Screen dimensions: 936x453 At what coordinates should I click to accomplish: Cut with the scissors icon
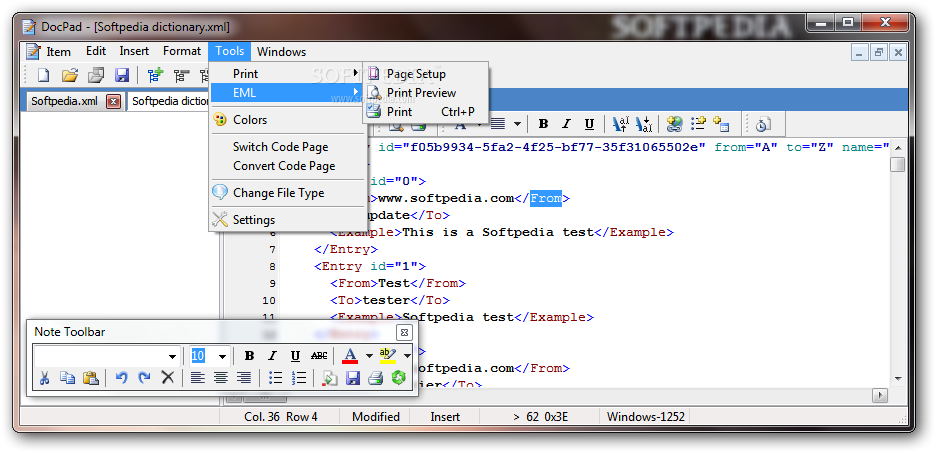click(x=44, y=378)
